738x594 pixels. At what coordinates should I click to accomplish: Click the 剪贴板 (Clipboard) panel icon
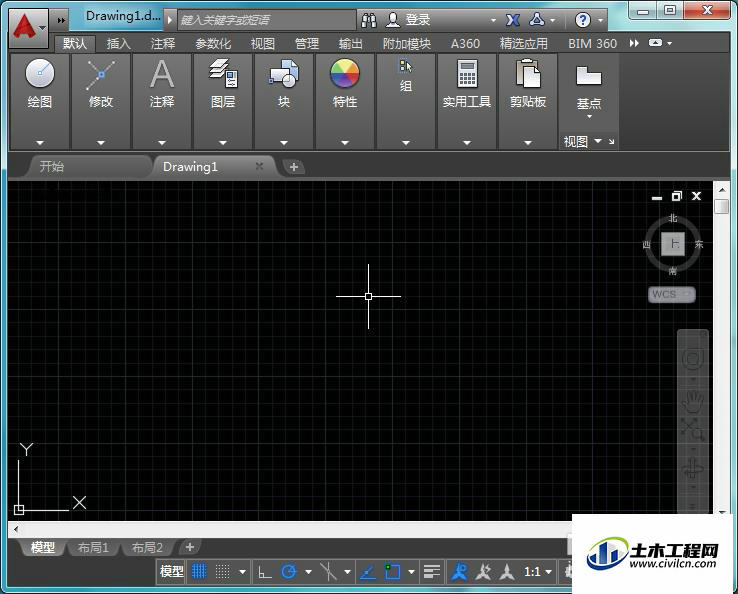pyautogui.click(x=528, y=73)
